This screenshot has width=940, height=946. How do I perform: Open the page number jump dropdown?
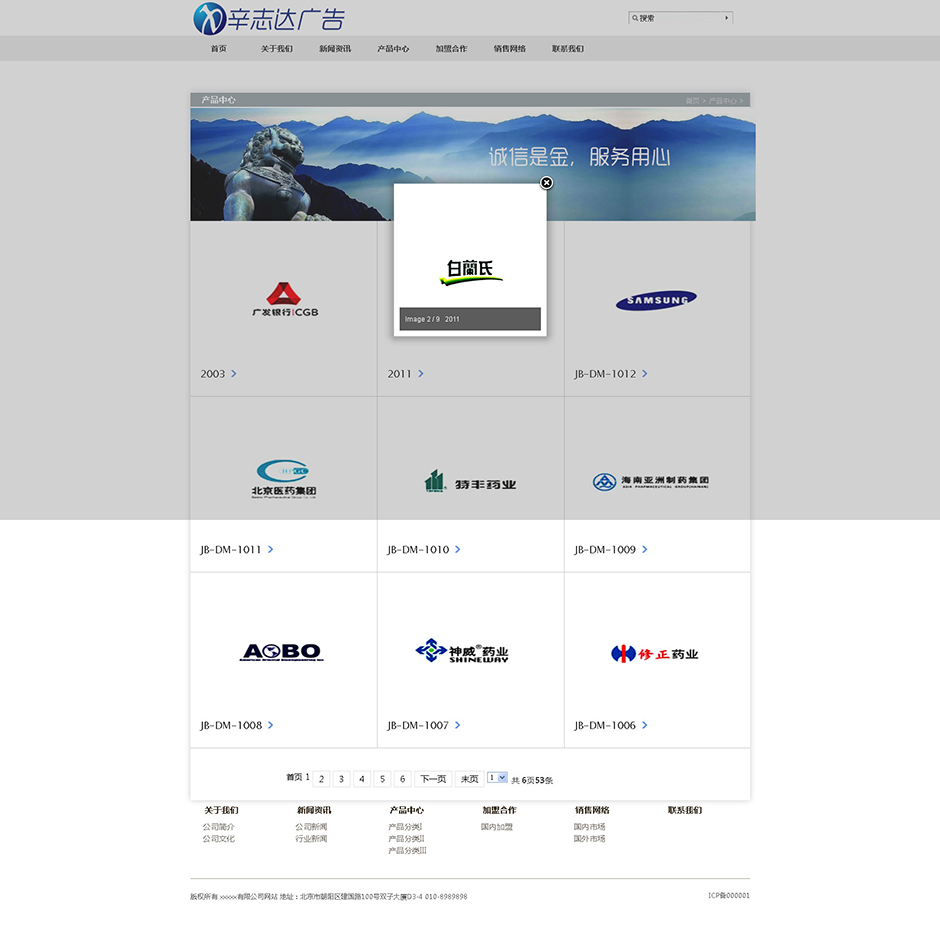click(497, 778)
